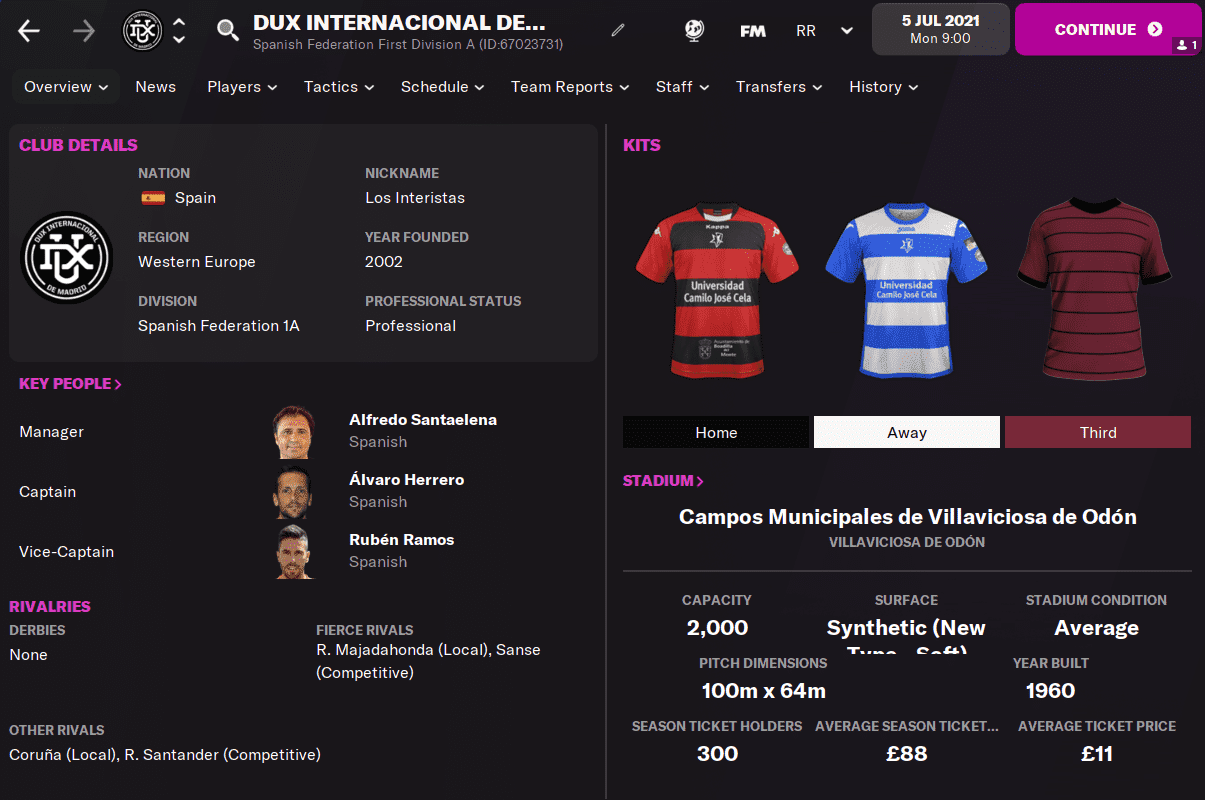Viewport: 1205px width, 800px height.
Task: Expand the Transfers dropdown menu
Action: click(x=779, y=87)
